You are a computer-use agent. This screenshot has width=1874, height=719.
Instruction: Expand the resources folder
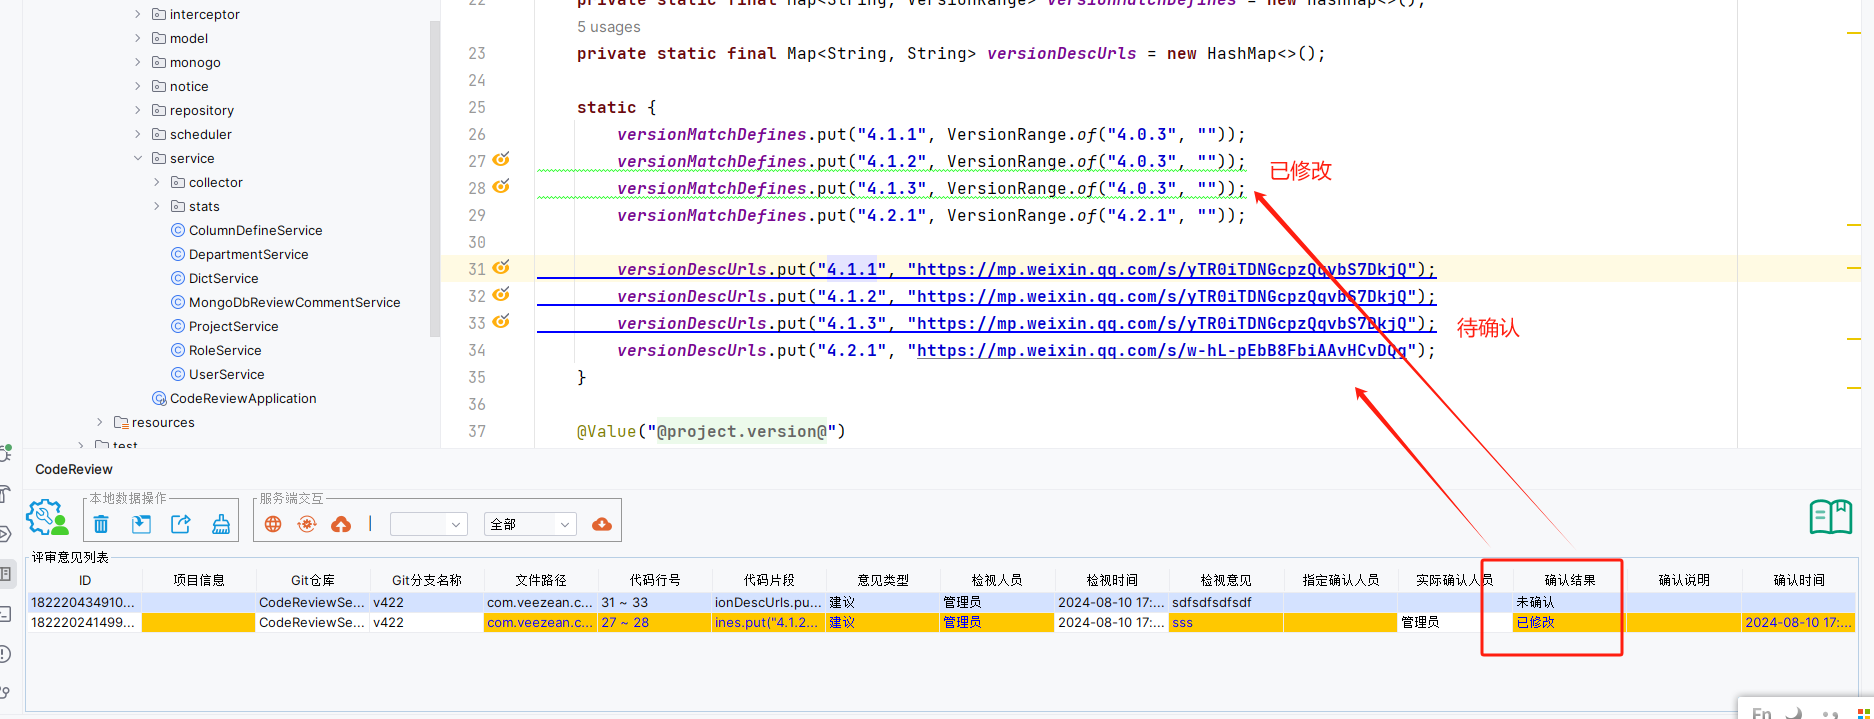[x=99, y=422]
